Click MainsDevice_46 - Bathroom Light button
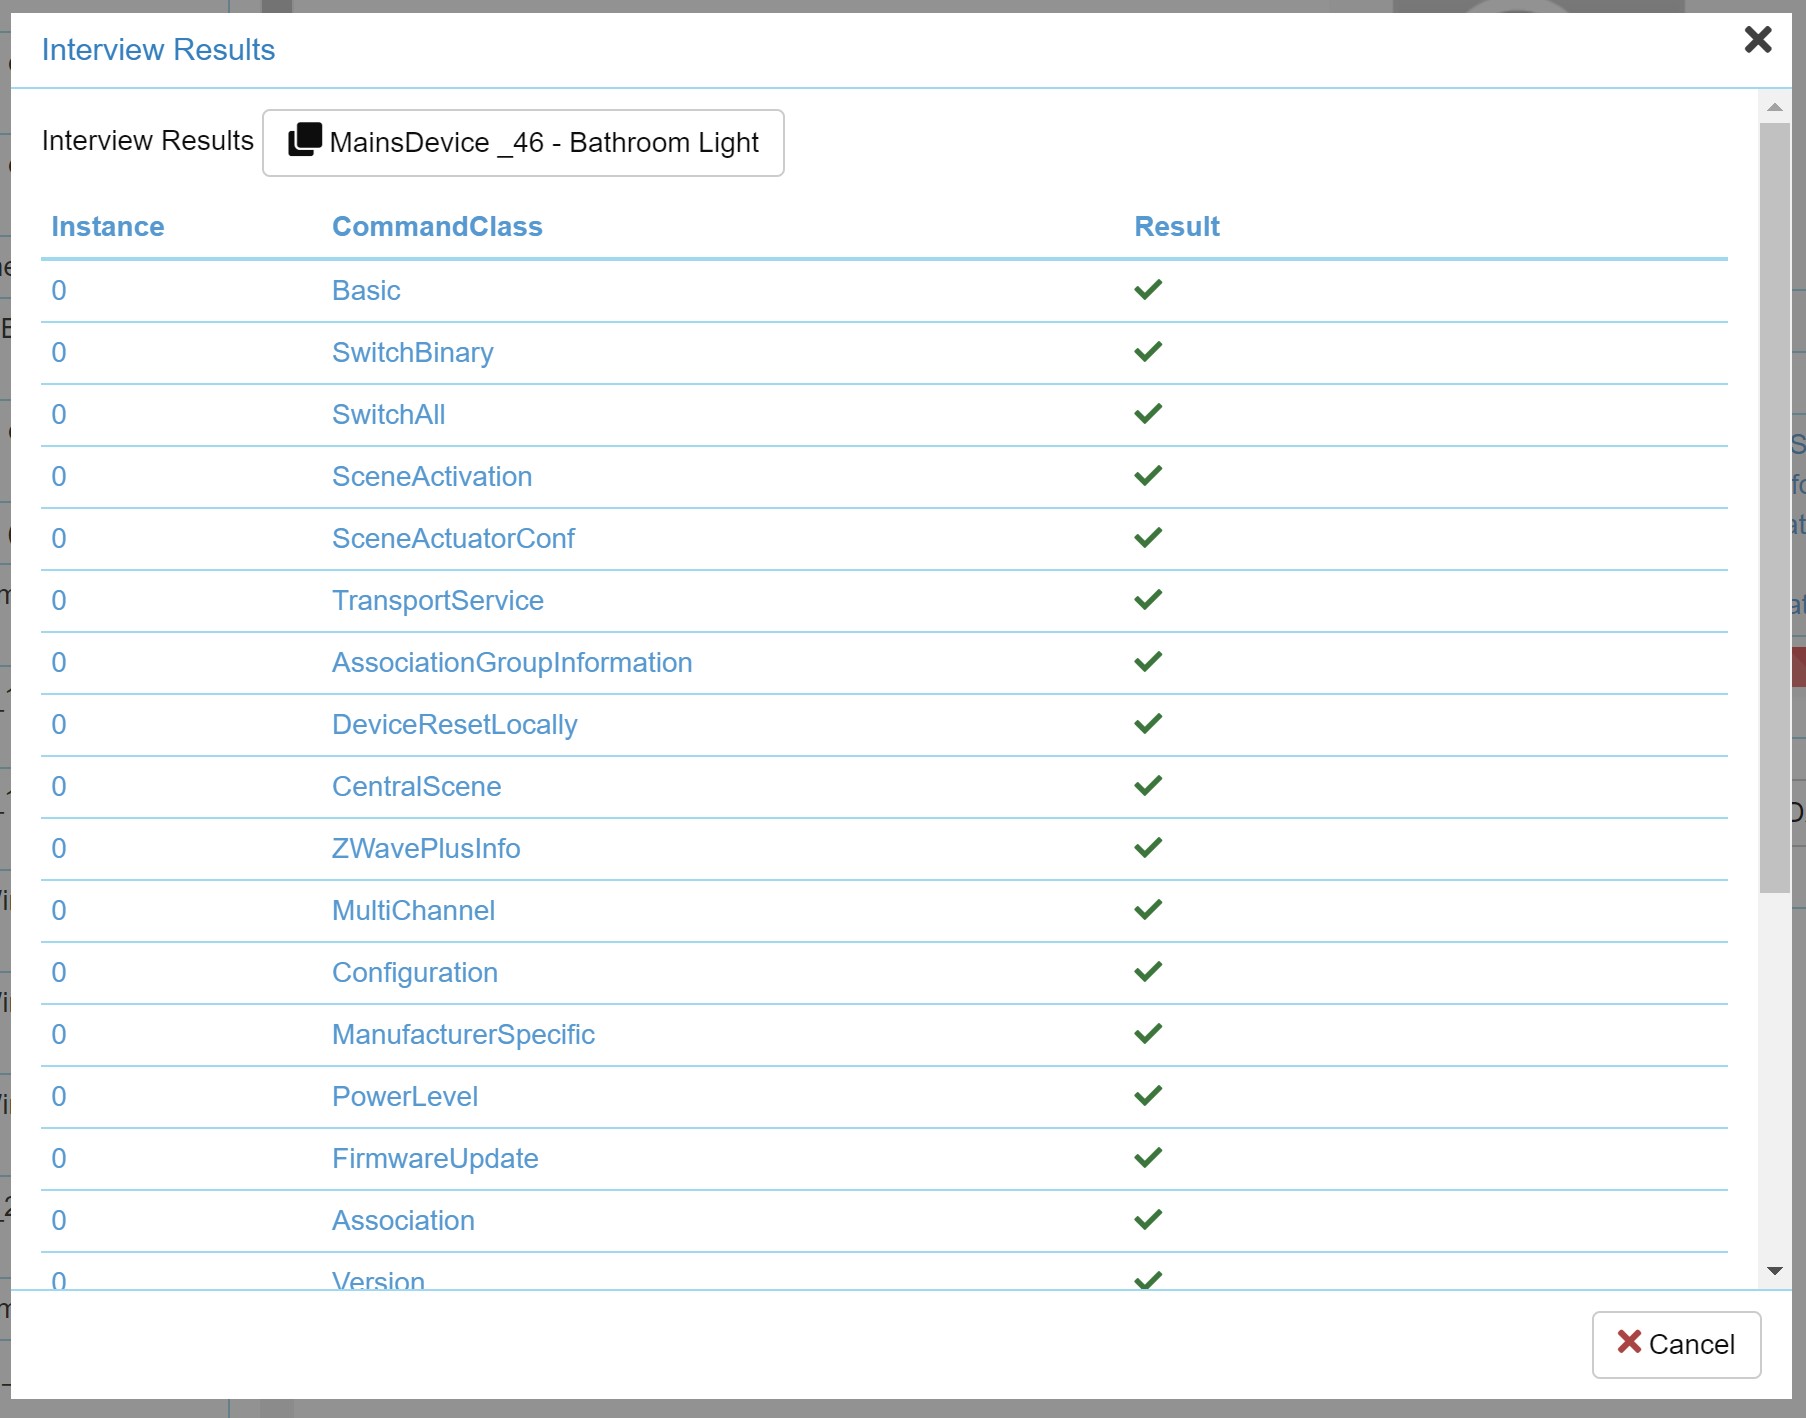The height and width of the screenshot is (1418, 1806). [x=523, y=143]
